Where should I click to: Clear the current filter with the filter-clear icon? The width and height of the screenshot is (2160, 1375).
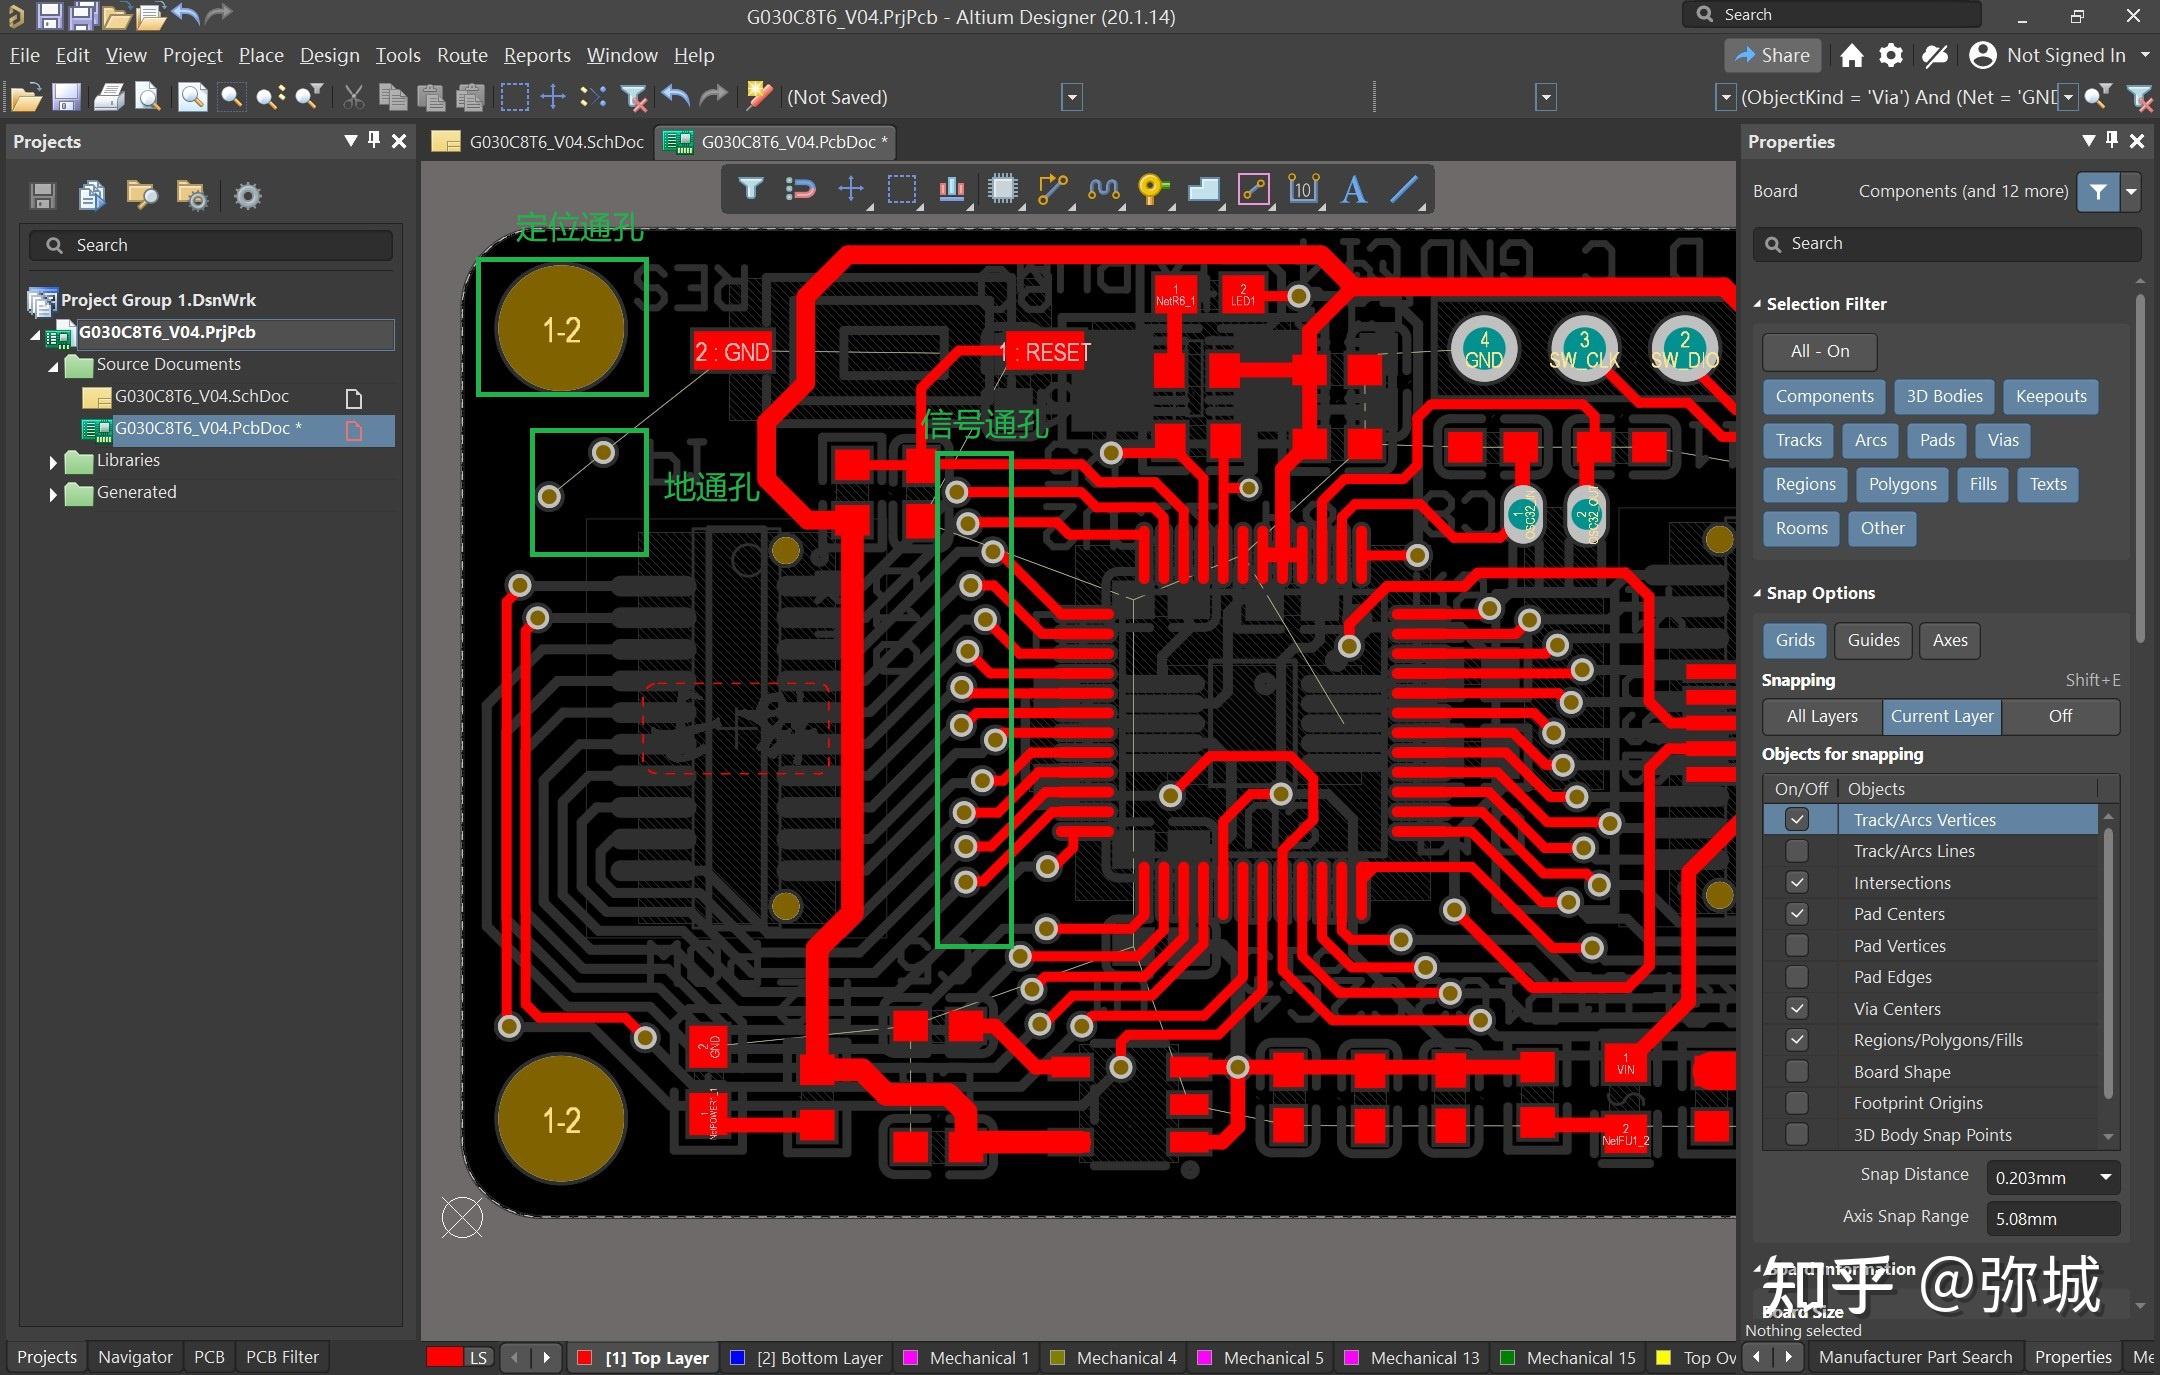(x=2139, y=97)
